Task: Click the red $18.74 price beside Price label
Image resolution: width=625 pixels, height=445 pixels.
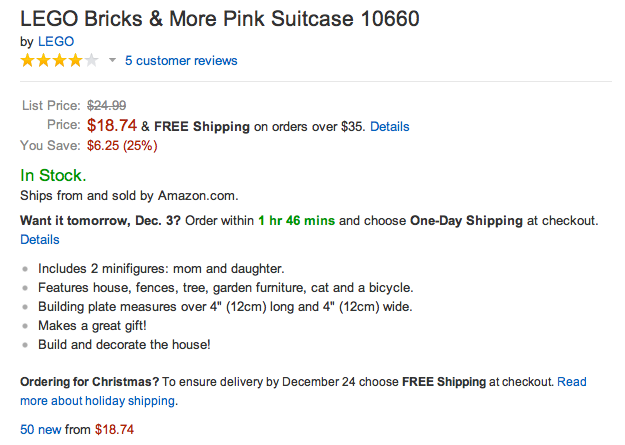Action: [112, 126]
